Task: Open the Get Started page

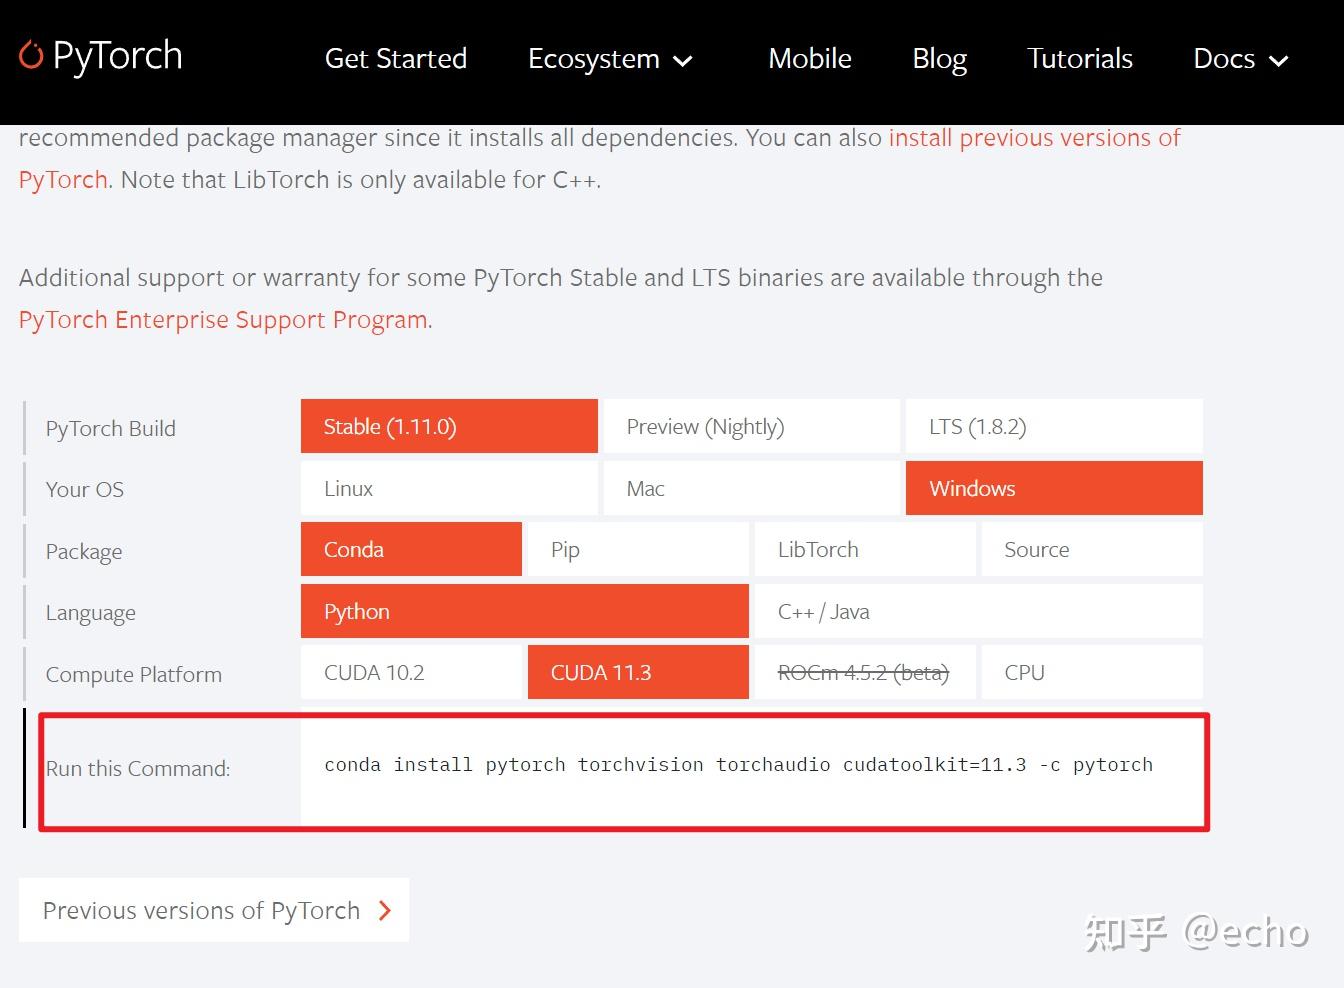Action: (395, 59)
